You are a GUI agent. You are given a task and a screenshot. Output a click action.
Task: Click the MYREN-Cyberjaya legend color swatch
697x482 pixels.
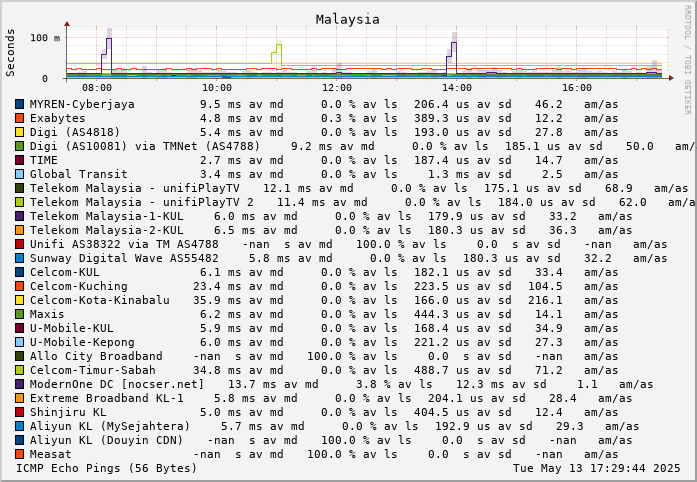pyautogui.click(x=20, y=104)
